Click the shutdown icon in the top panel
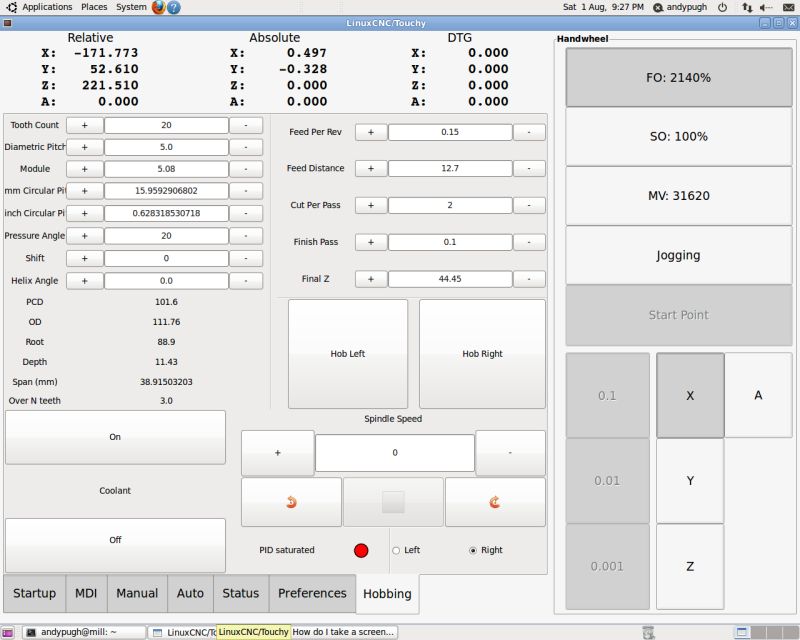Viewport: 800px width, 640px height. tap(722, 6)
